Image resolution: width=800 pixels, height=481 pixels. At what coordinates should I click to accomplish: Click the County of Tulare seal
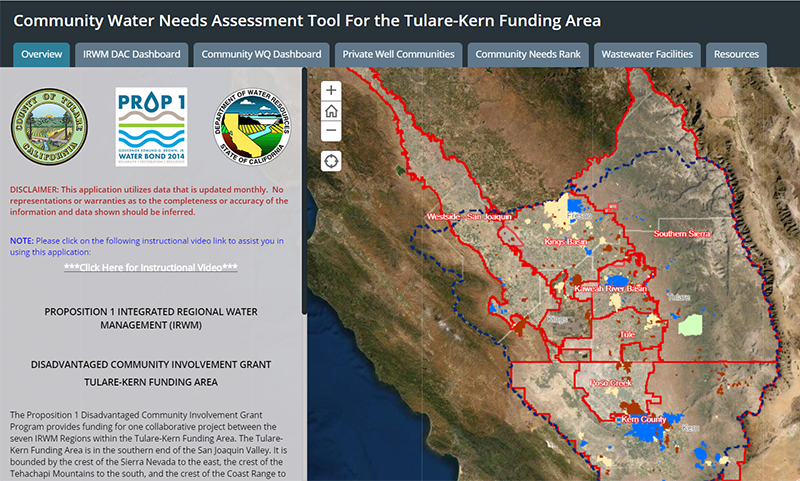(x=49, y=126)
